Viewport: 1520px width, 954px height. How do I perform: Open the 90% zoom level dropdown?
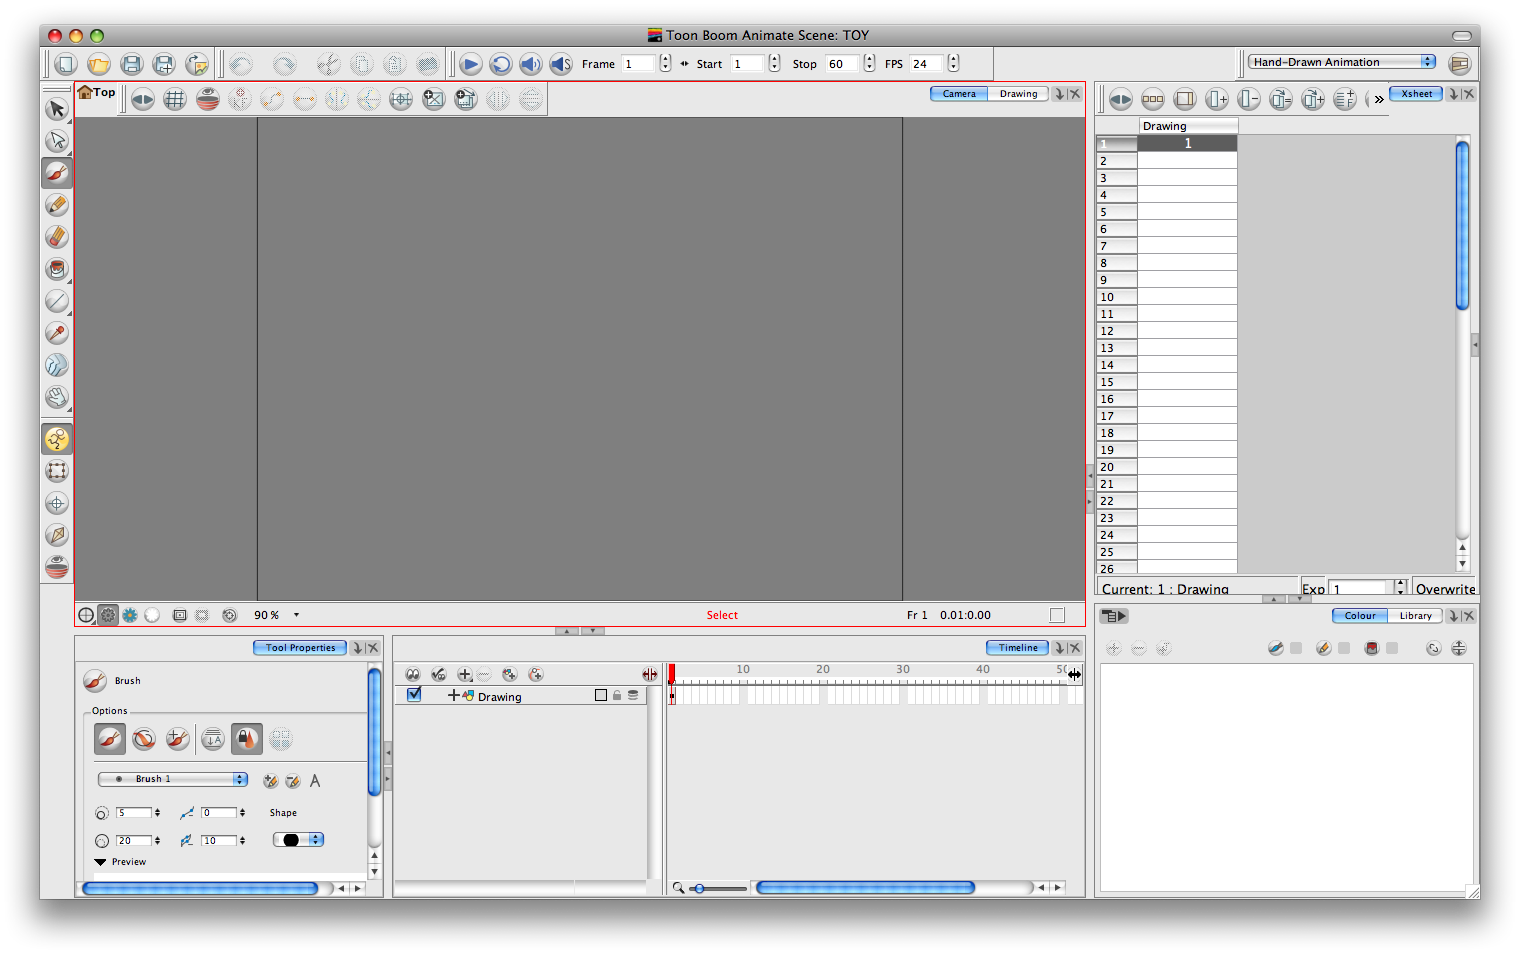pyautogui.click(x=296, y=615)
